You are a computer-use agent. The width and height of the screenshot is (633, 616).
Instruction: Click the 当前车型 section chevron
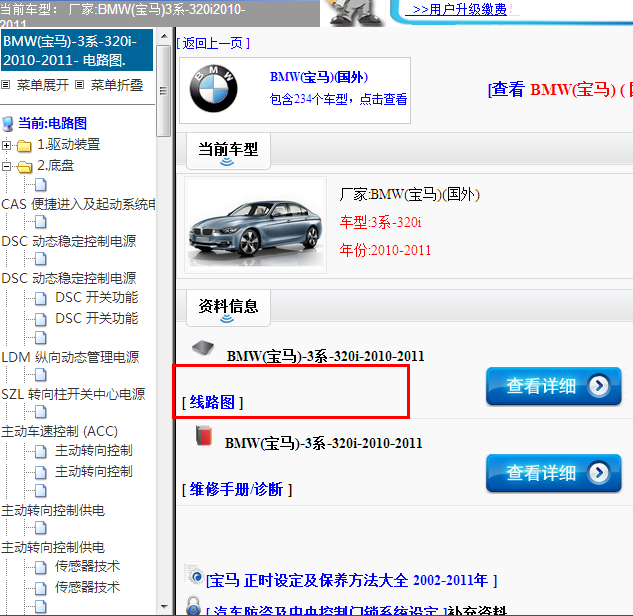pos(227,162)
